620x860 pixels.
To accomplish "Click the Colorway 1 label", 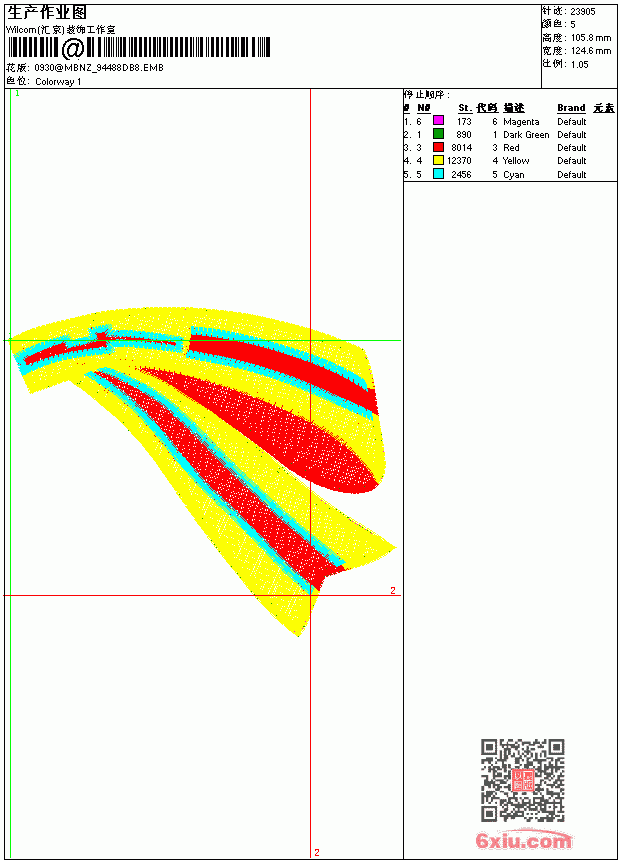I will click(58, 82).
